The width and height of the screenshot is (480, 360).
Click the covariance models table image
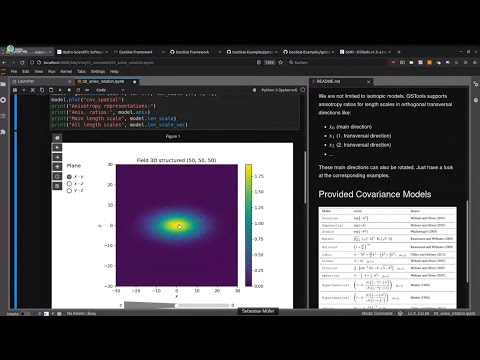coord(387,257)
